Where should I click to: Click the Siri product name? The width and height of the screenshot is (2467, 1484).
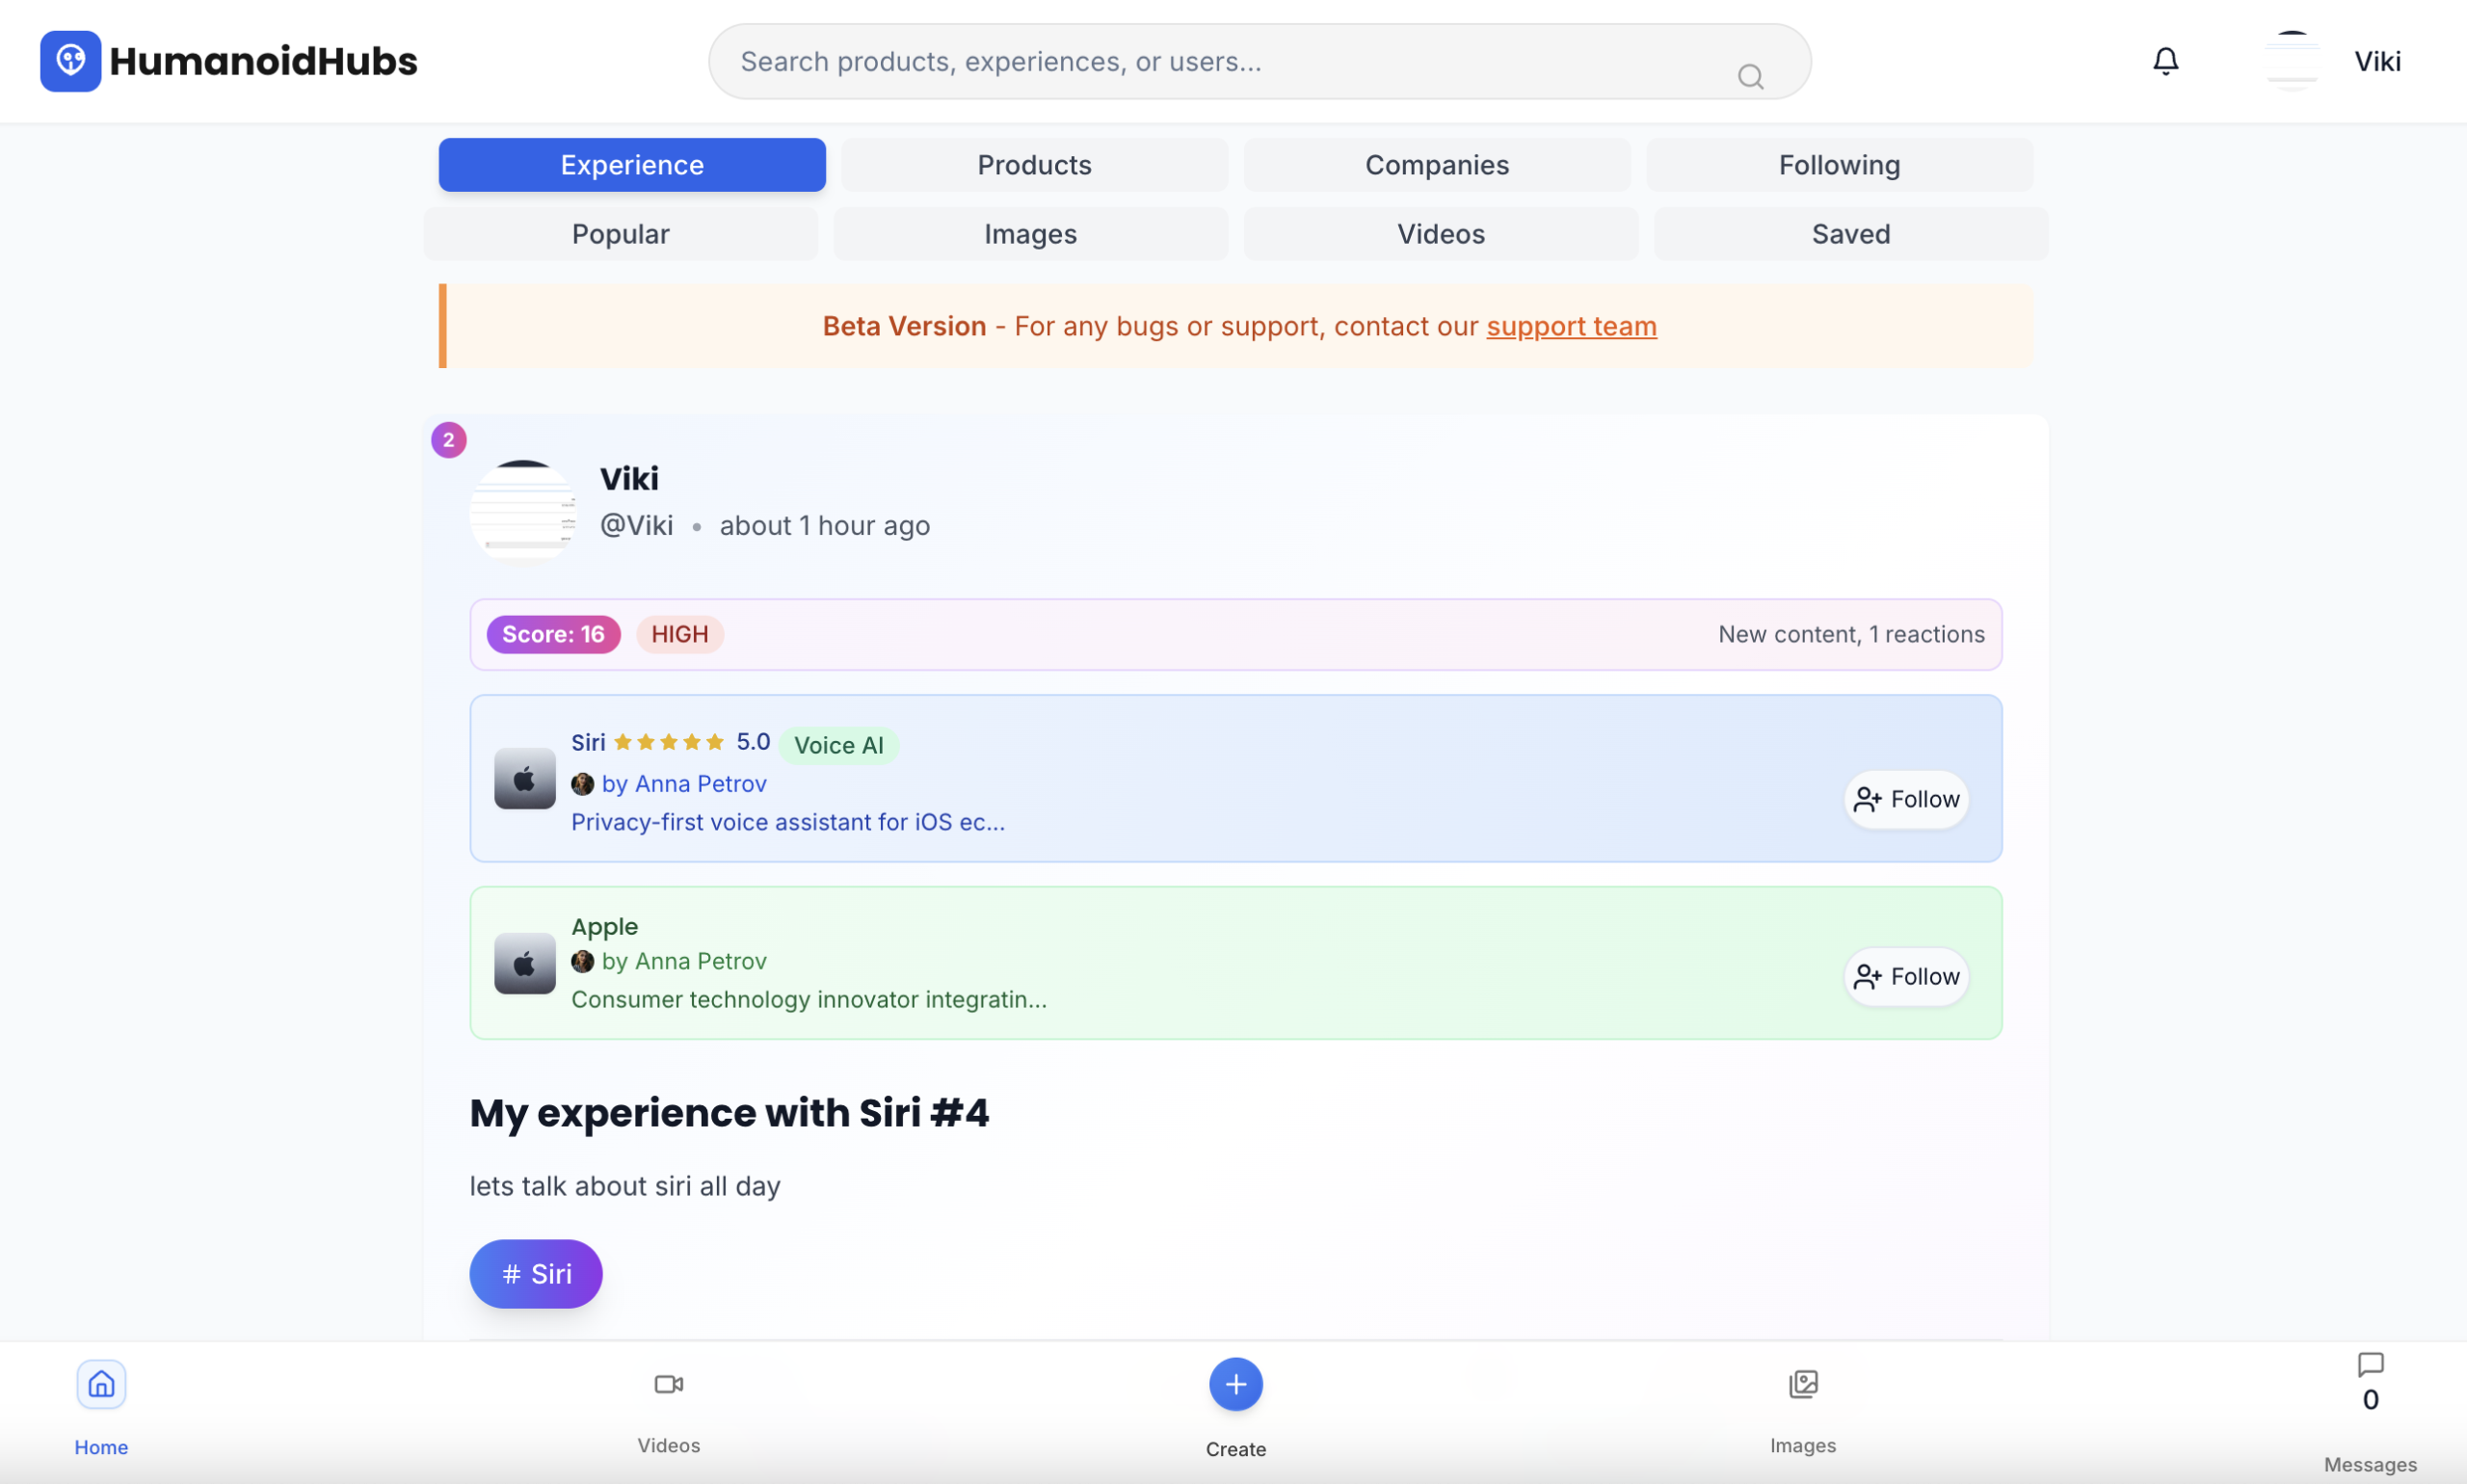click(588, 742)
